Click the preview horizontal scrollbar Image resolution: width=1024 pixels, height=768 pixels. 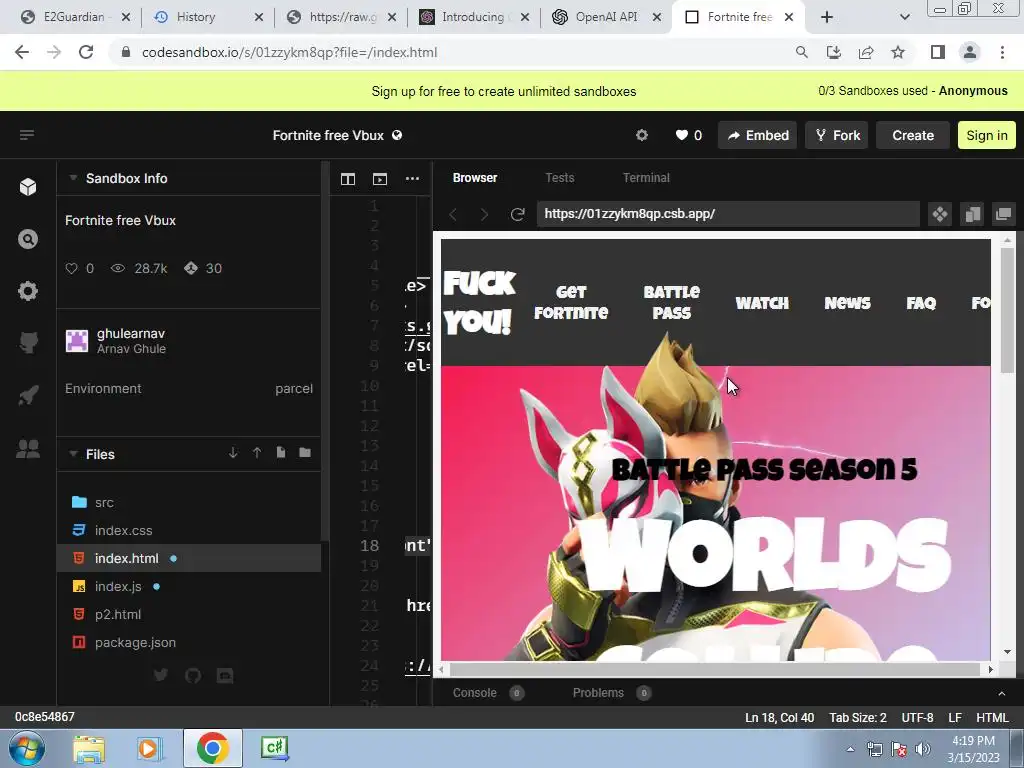tap(716, 669)
